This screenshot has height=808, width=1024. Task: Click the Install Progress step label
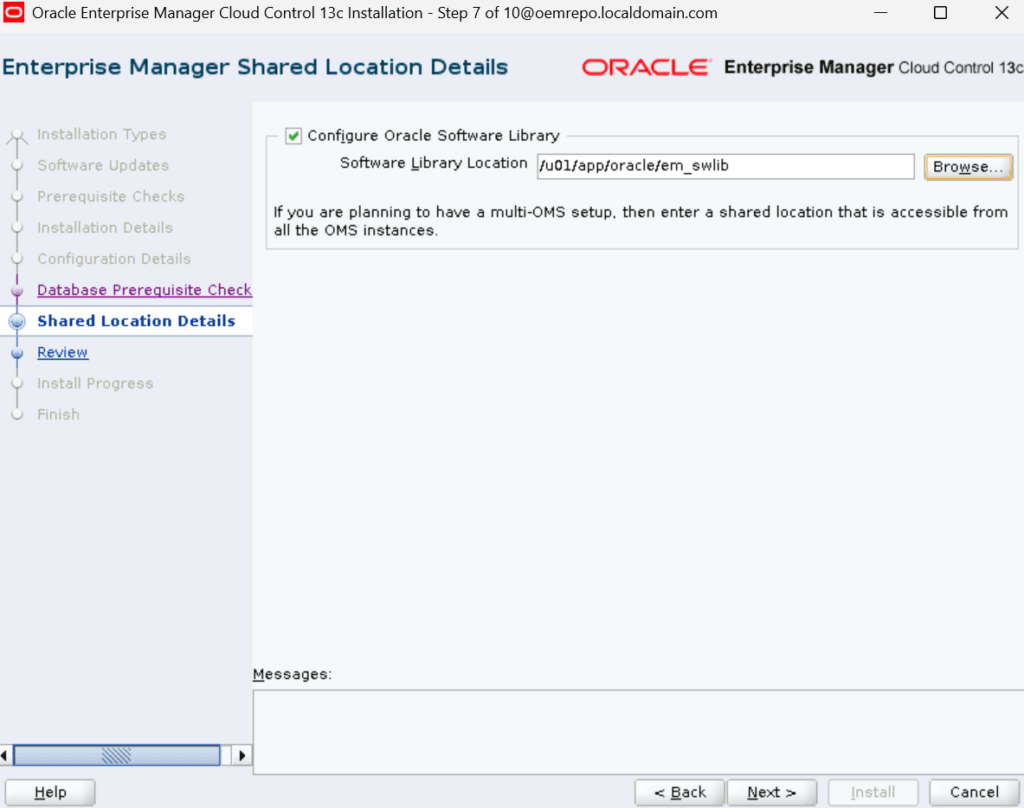[x=95, y=383]
